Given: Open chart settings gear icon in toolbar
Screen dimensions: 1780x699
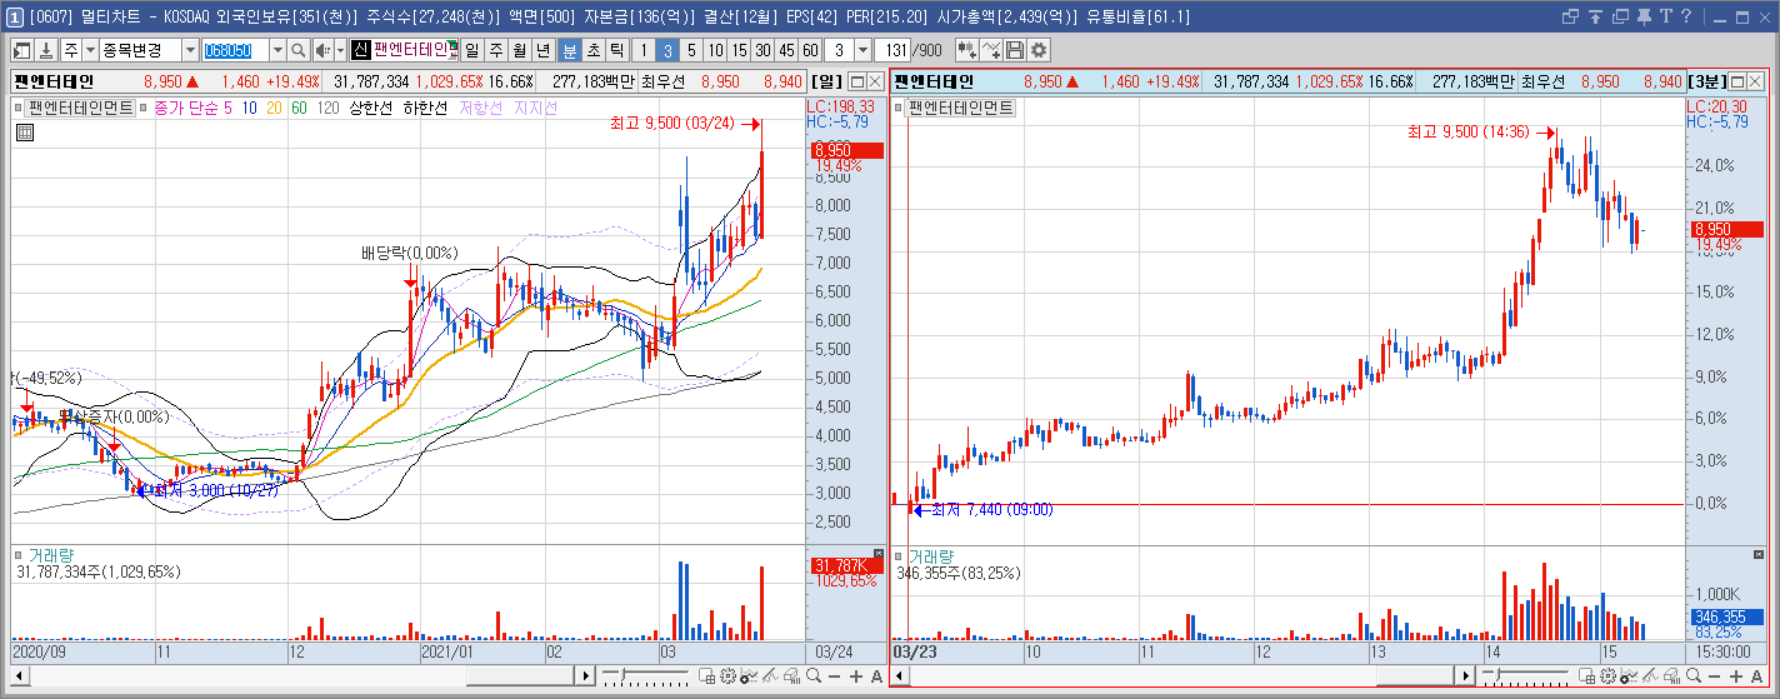Looking at the screenshot, I should (x=1039, y=50).
